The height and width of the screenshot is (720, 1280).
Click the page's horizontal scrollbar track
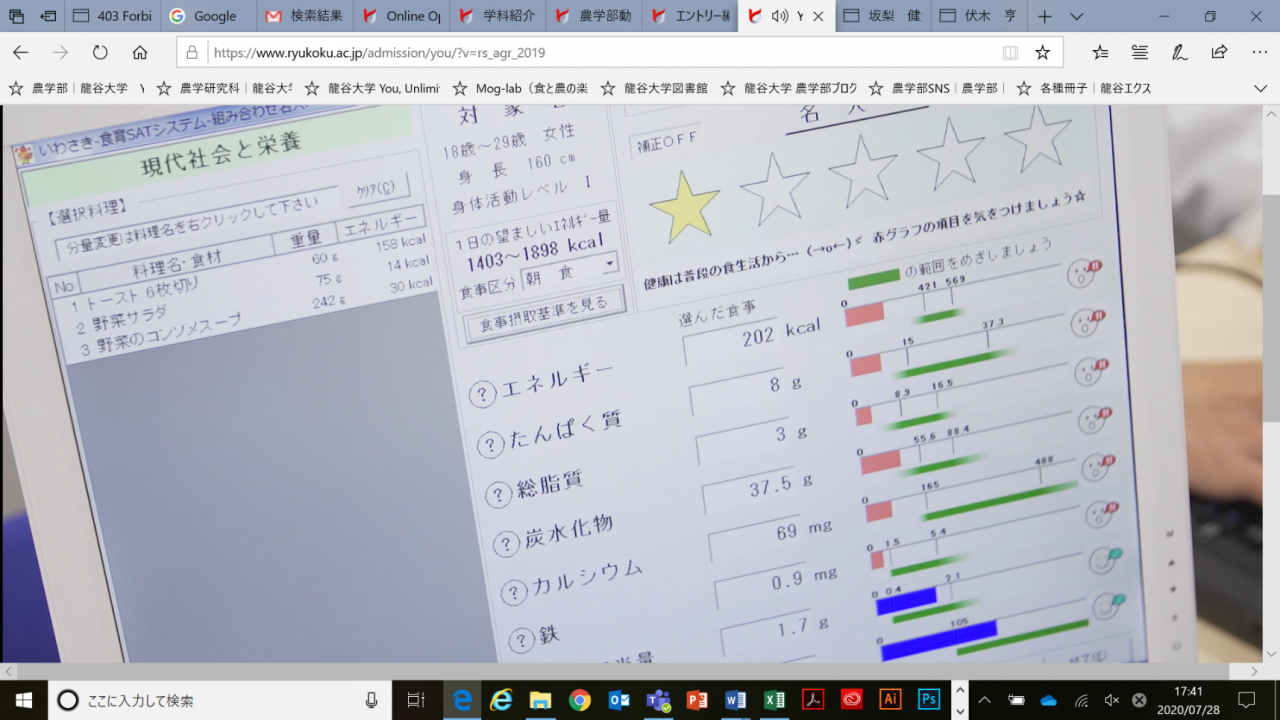(x=631, y=671)
